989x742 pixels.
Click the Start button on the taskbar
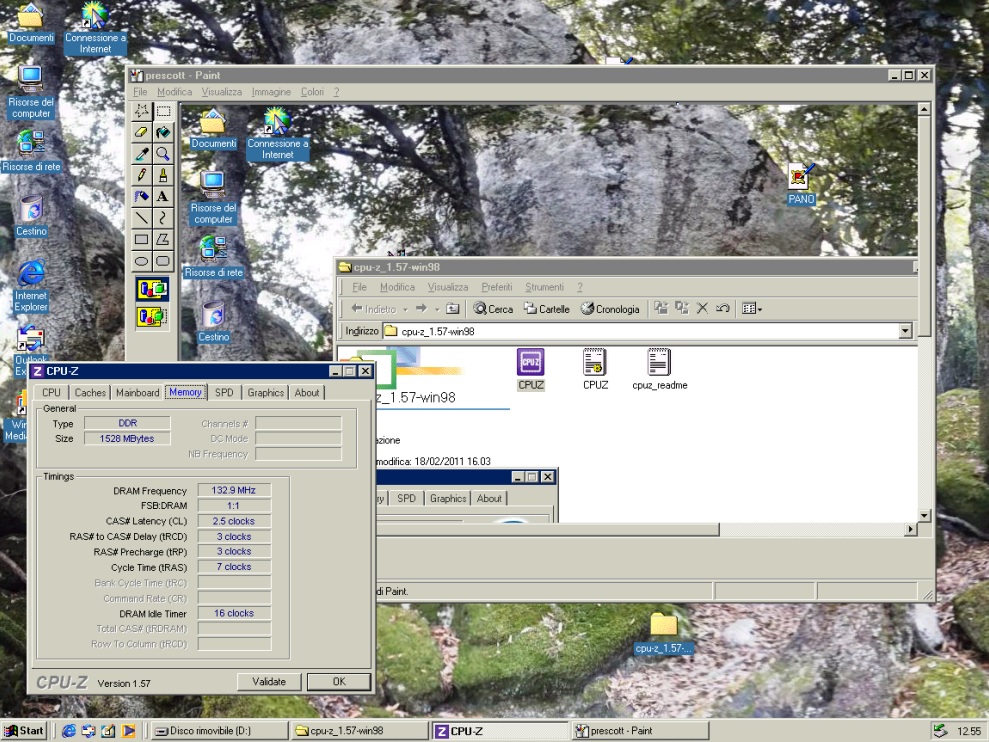click(25, 731)
